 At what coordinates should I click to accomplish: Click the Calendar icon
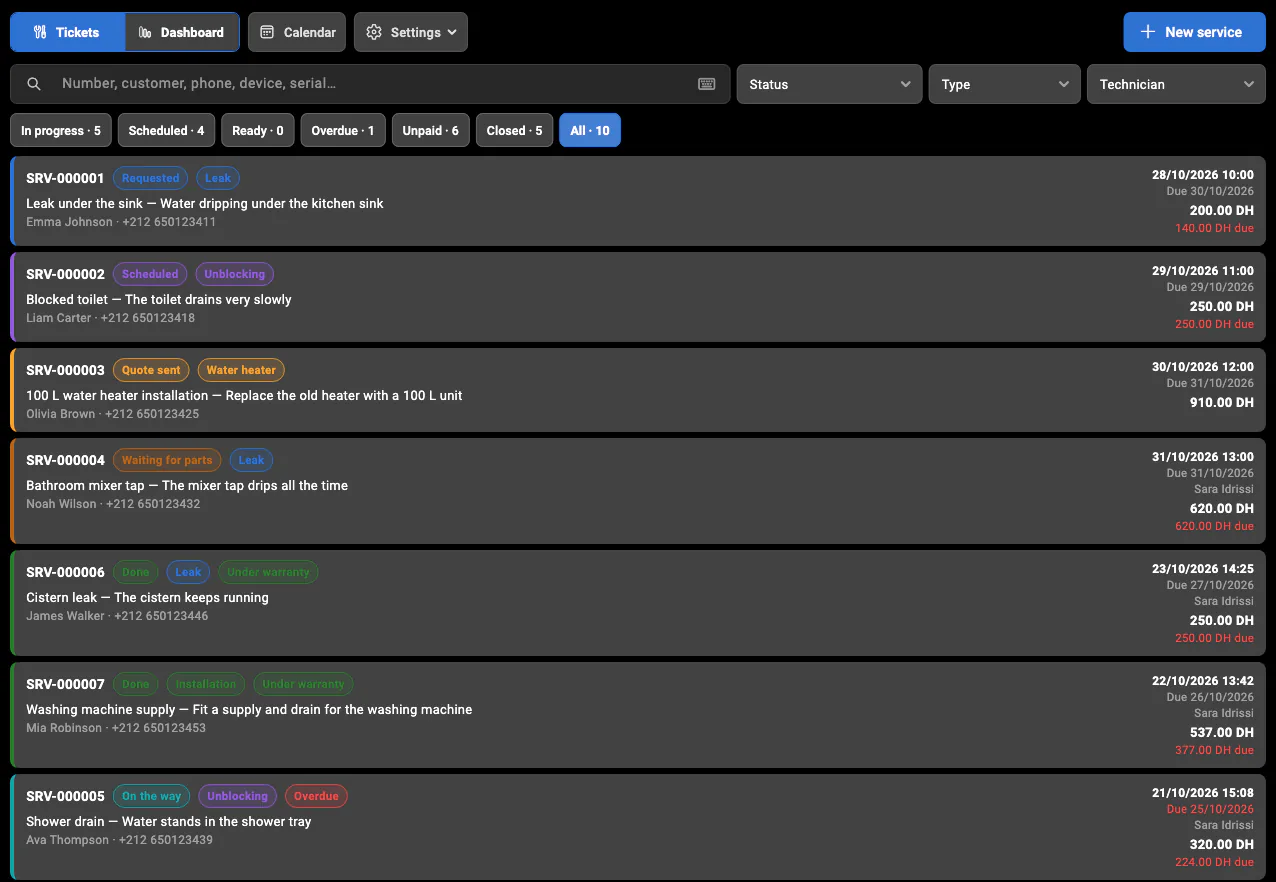267,32
